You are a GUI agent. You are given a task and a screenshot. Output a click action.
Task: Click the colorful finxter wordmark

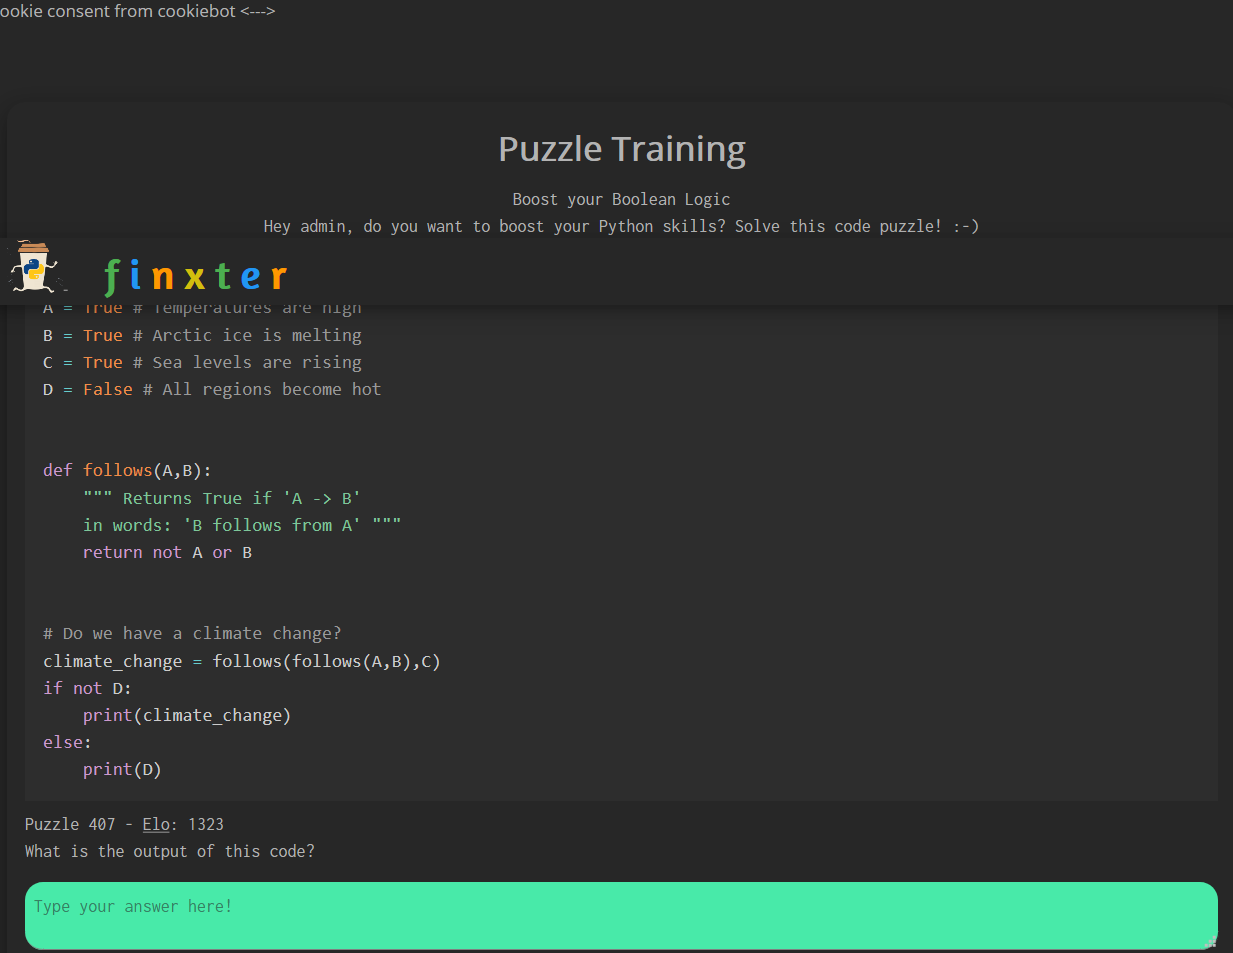point(196,276)
